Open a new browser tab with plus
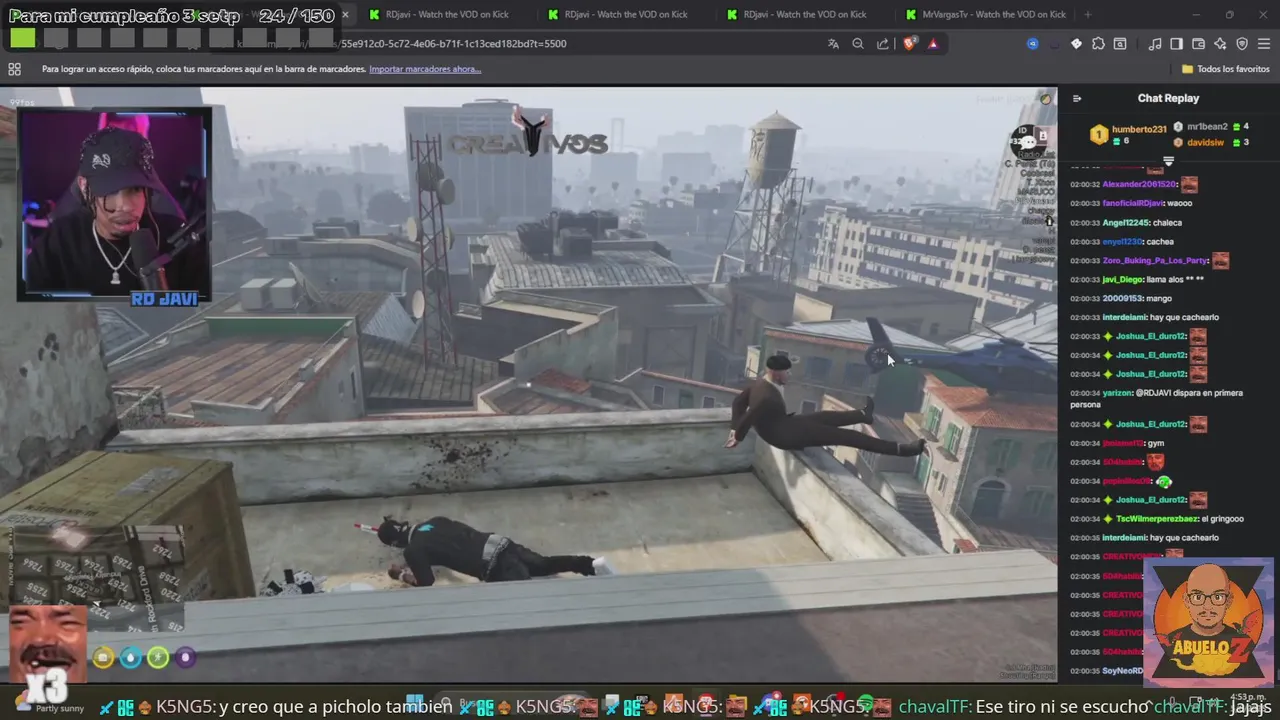Viewport: 1280px width, 720px height. pos(1088,15)
